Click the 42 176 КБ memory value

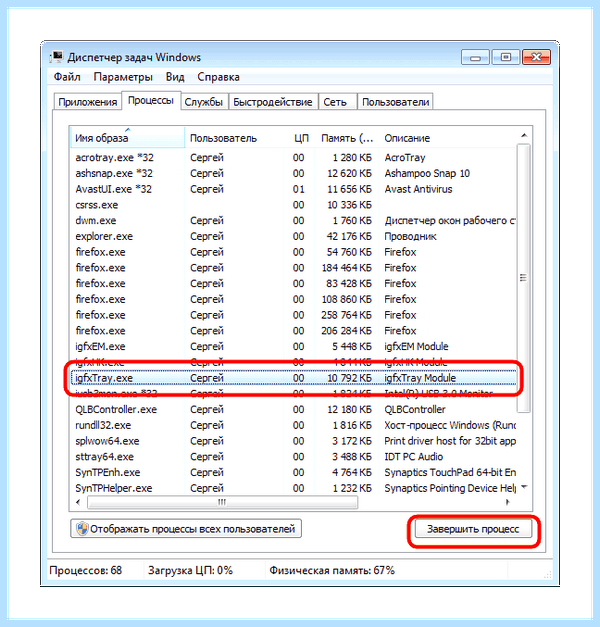click(349, 236)
